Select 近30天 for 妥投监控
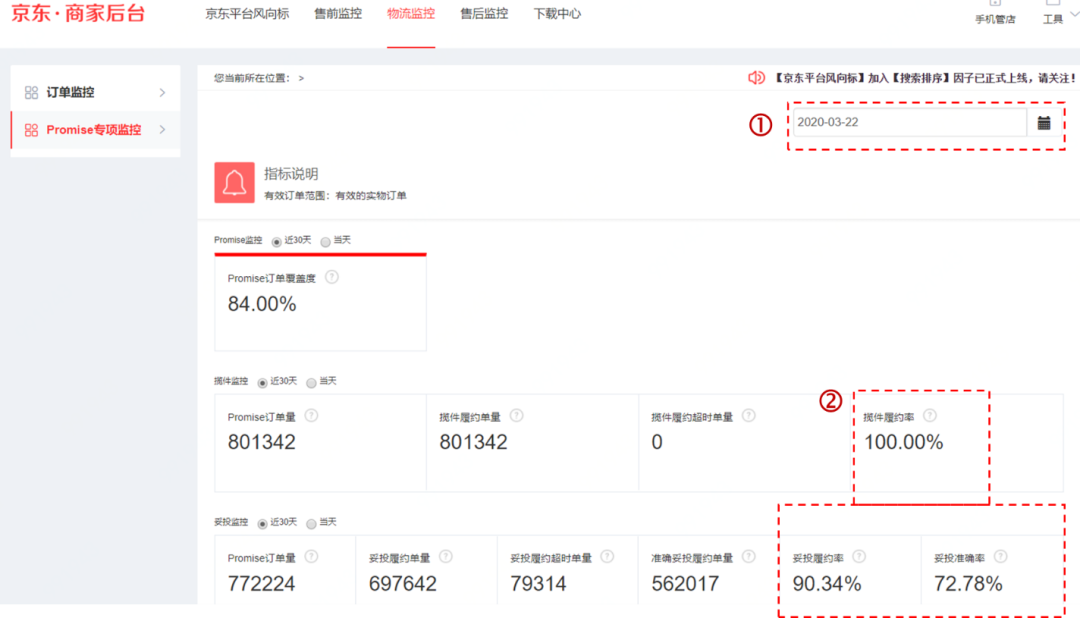Viewport: 1080px width, 618px height. click(262, 524)
